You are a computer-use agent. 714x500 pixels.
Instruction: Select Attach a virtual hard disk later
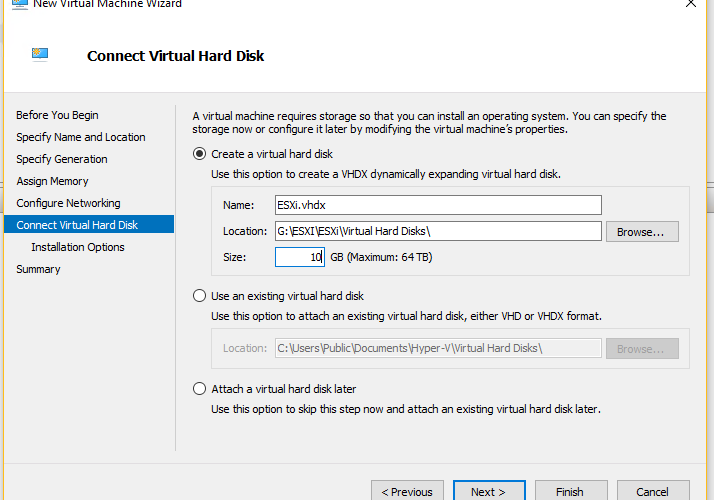tap(199, 389)
